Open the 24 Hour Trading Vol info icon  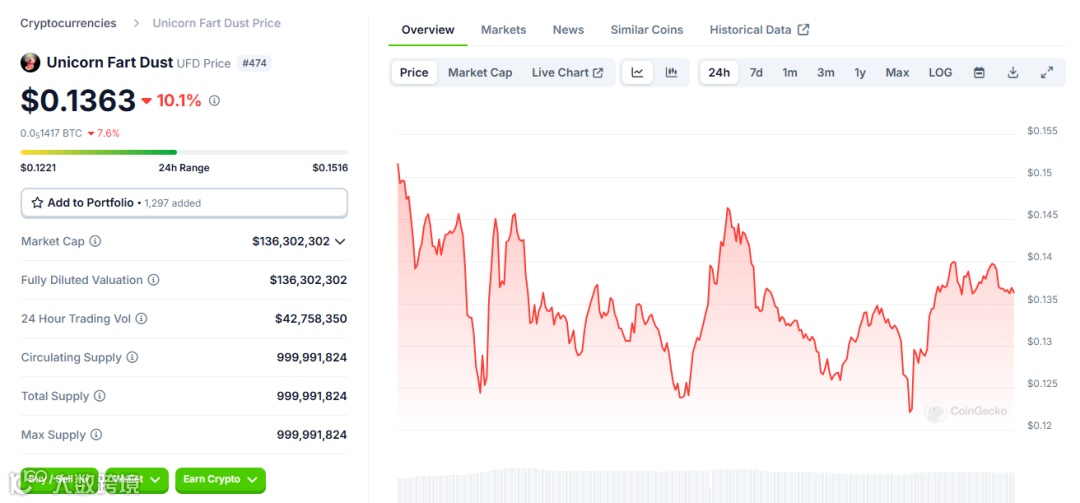coord(141,318)
